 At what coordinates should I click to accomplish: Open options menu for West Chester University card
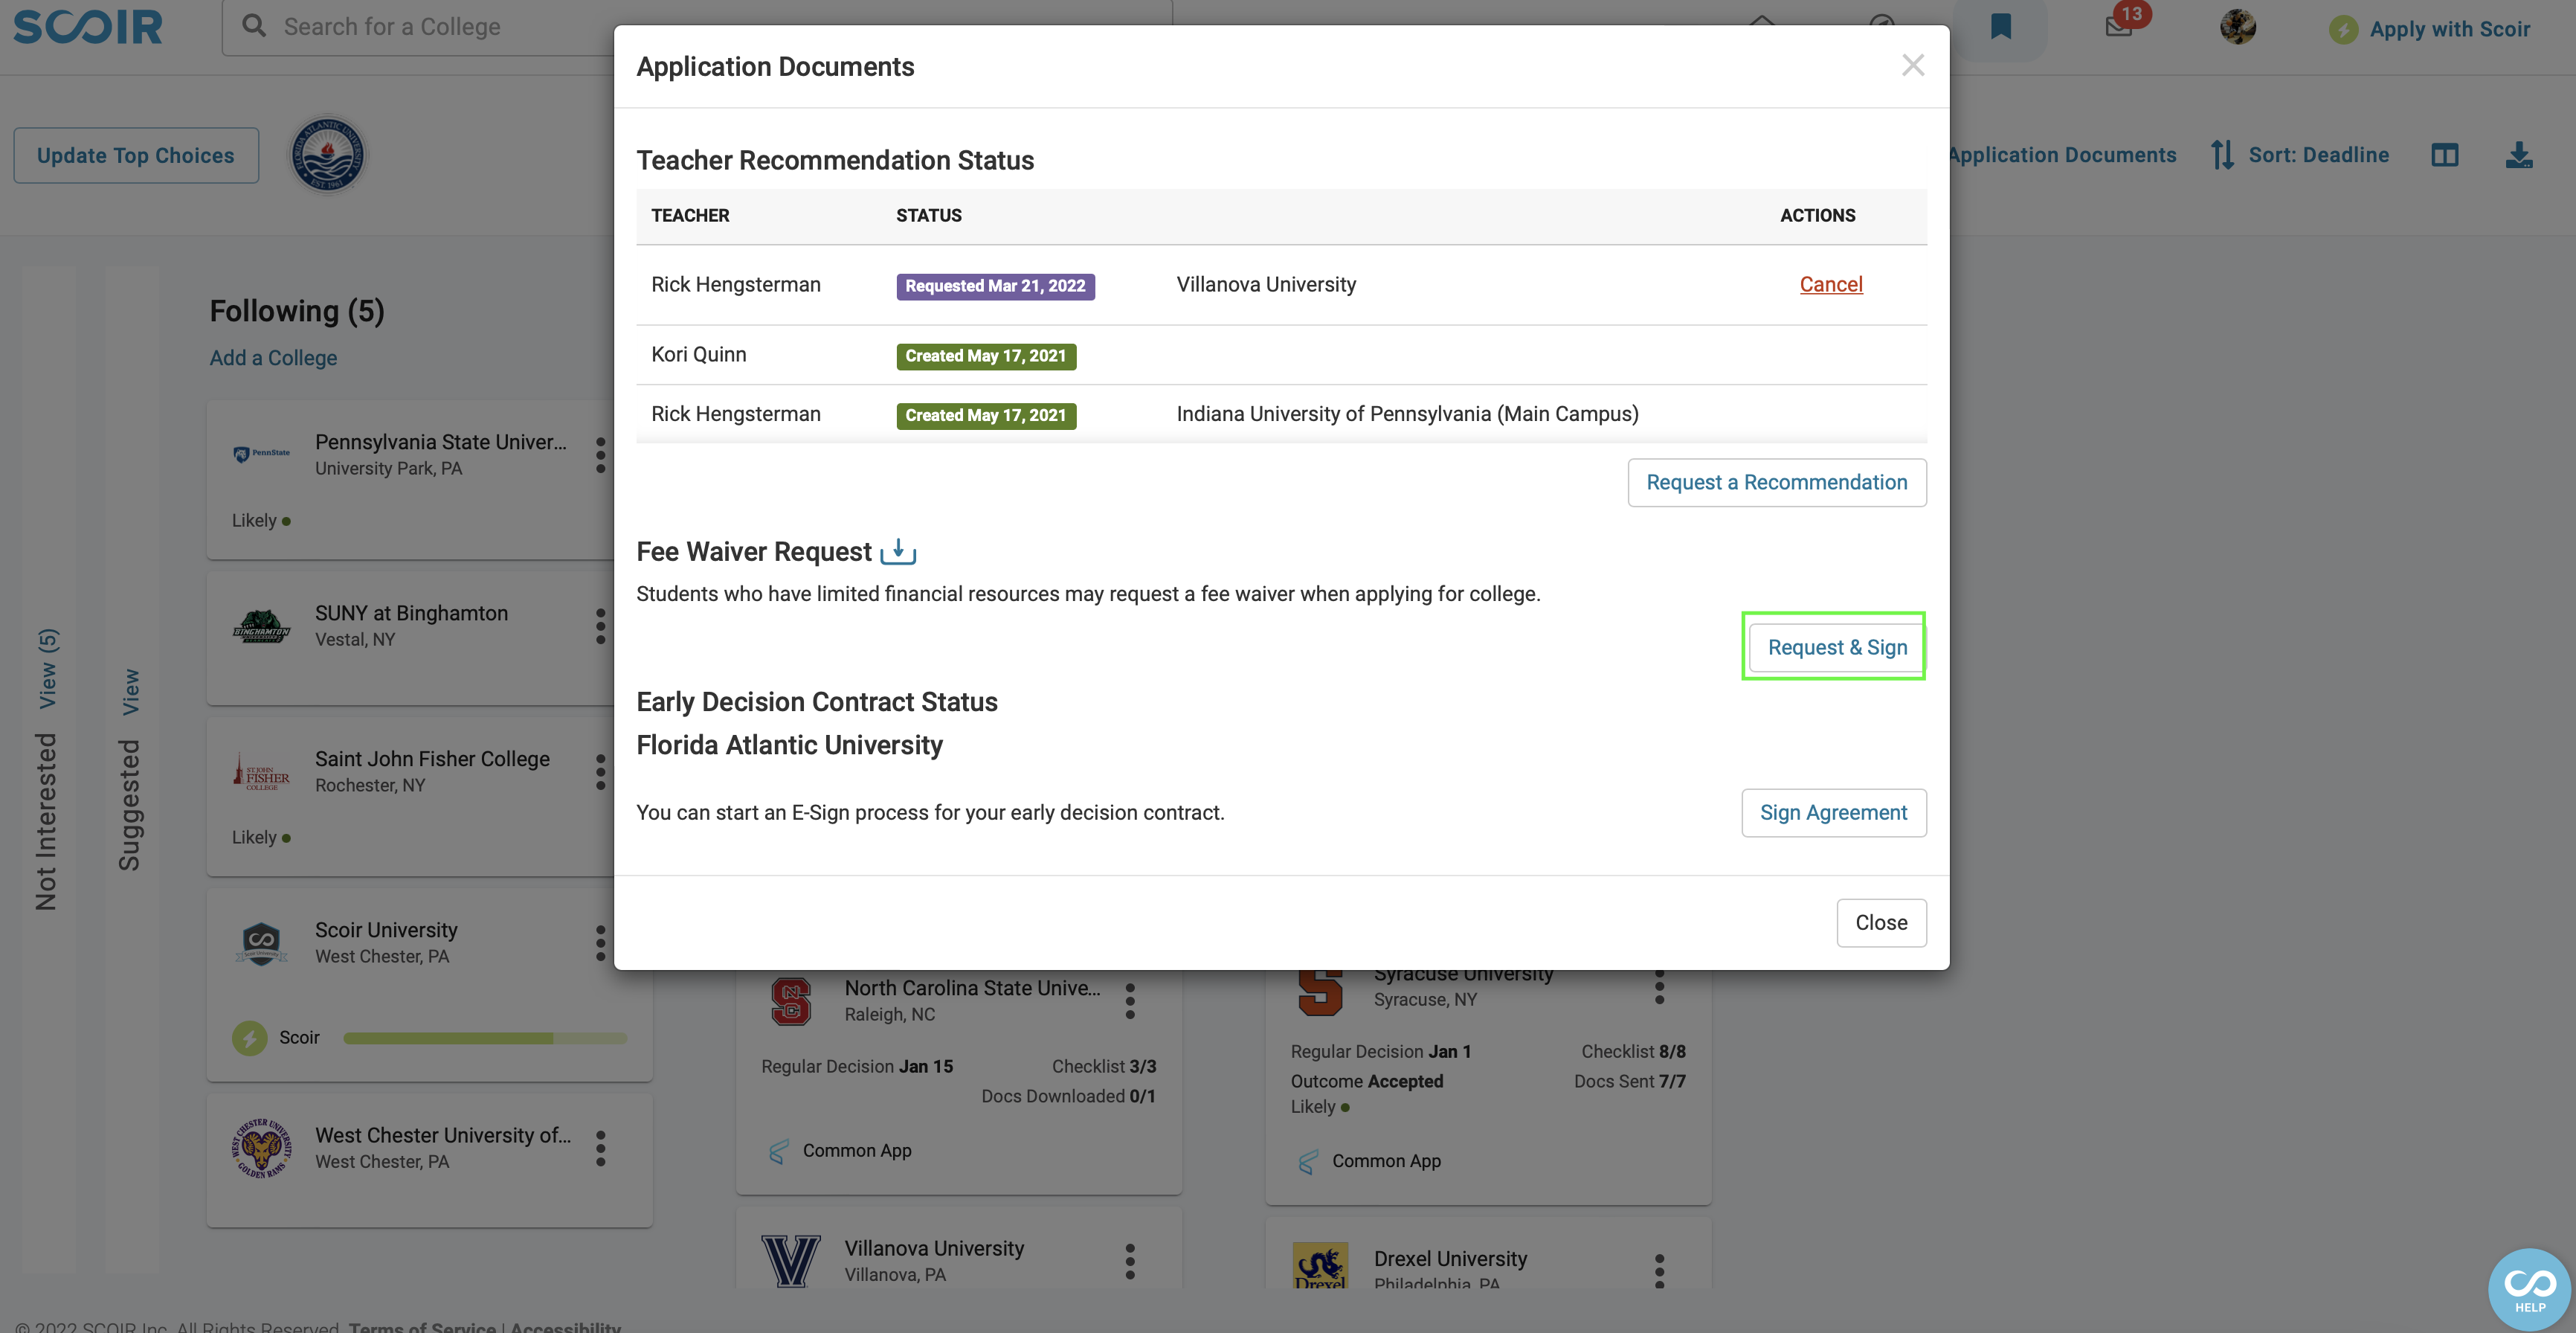(601, 1148)
